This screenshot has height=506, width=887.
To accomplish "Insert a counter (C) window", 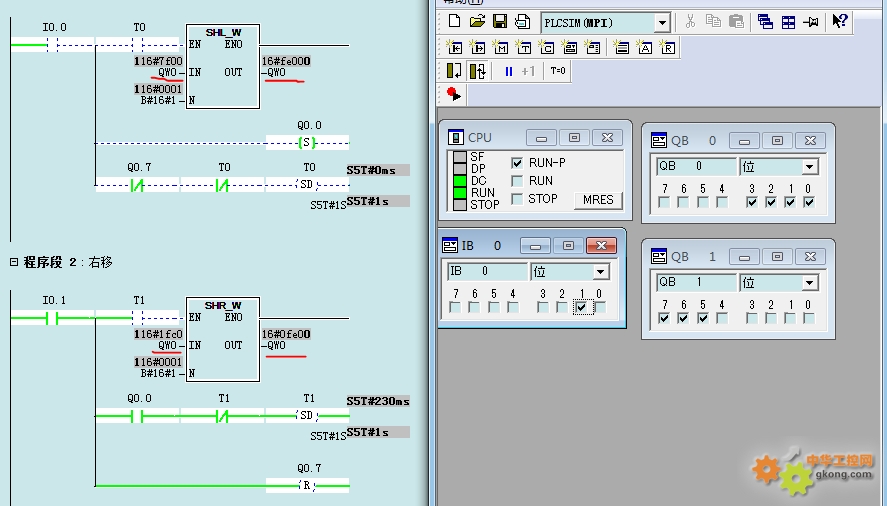I will pyautogui.click(x=546, y=48).
